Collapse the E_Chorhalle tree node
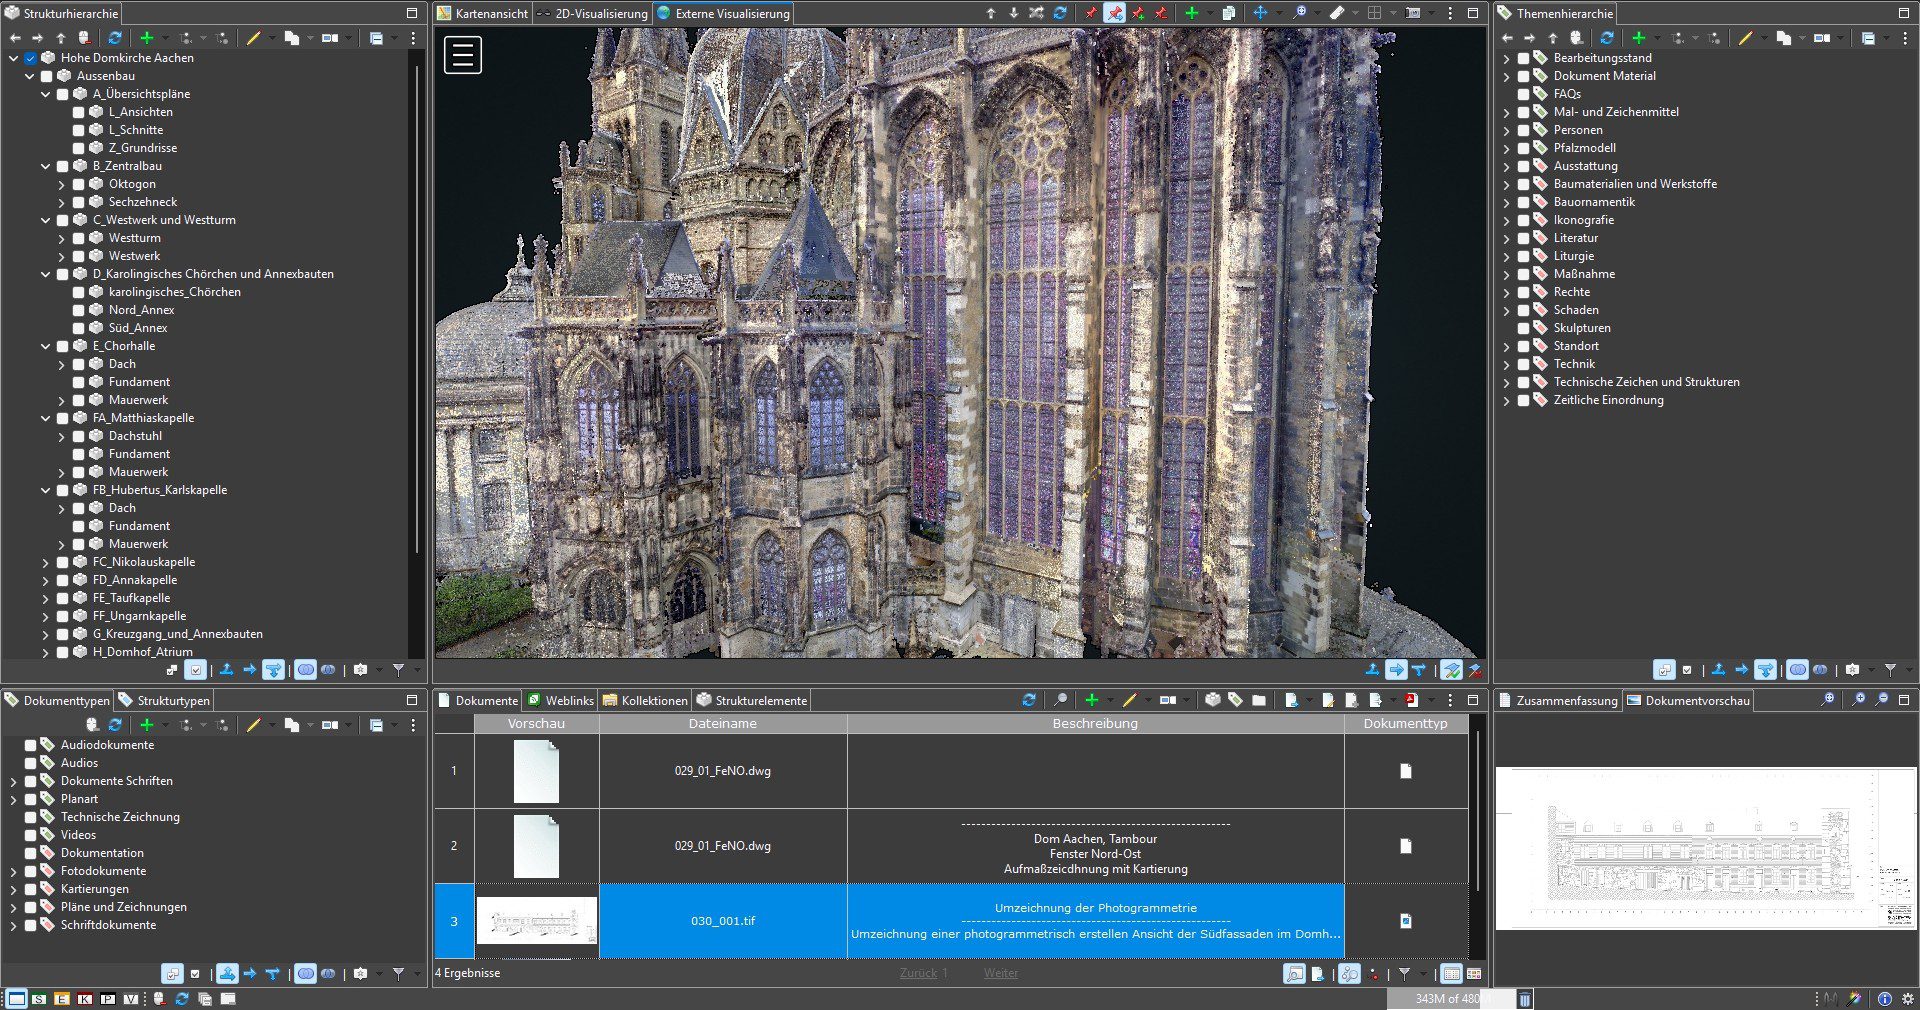The height and width of the screenshot is (1010, 1920). (45, 346)
